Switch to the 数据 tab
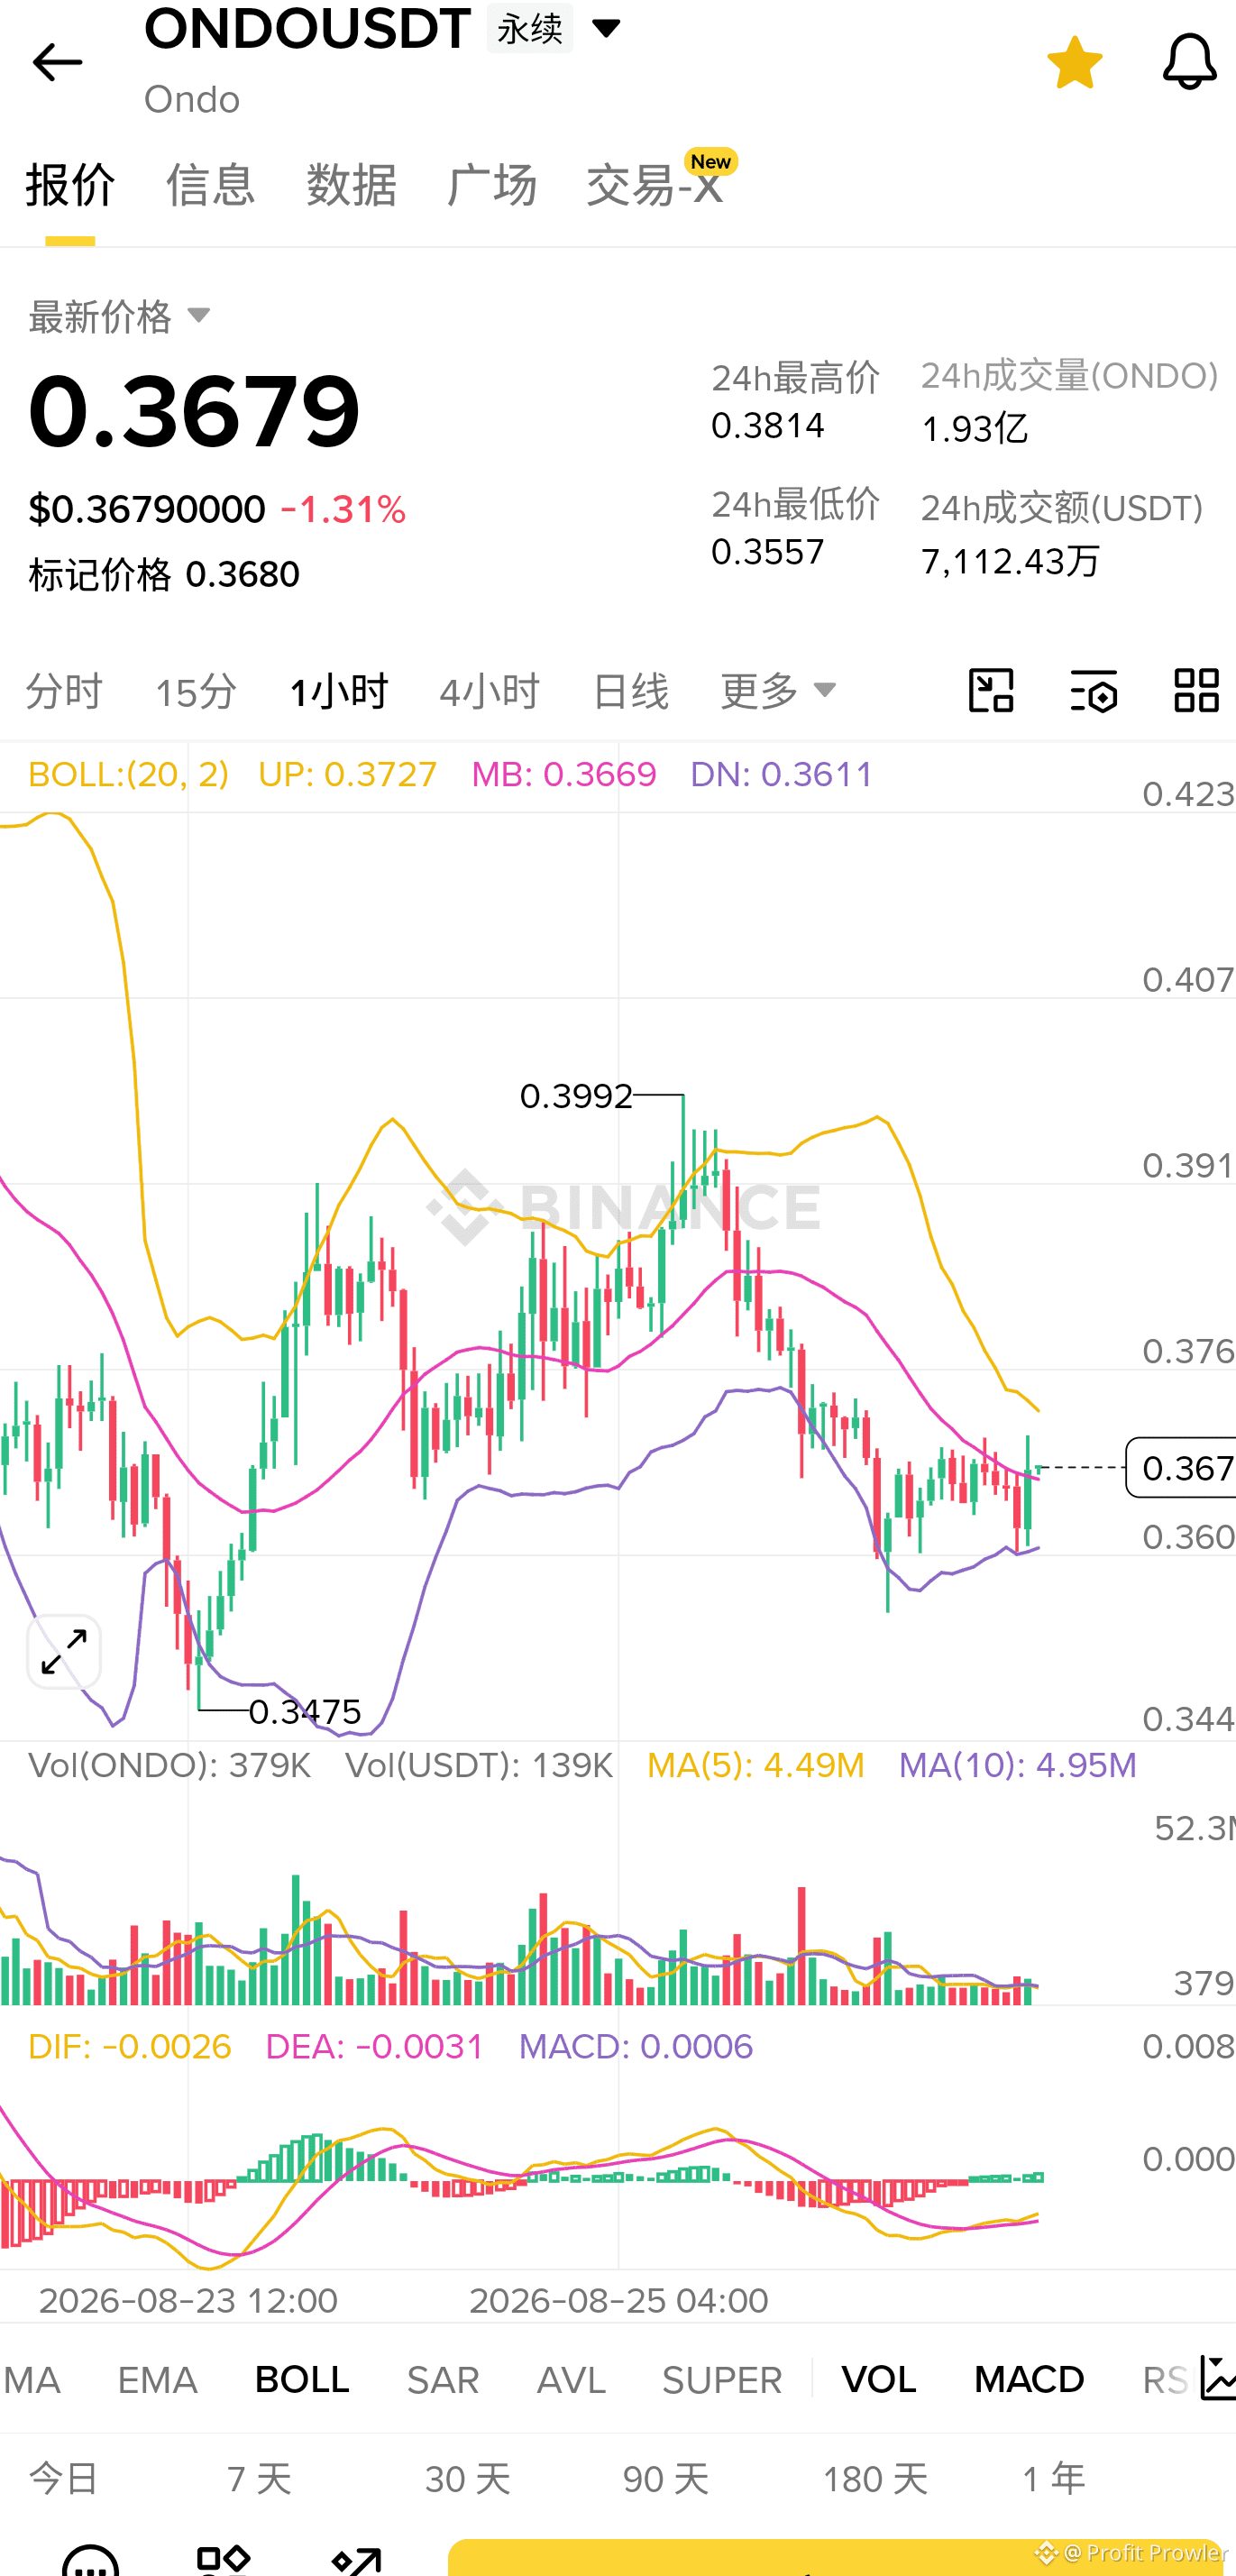Screen dimensions: 1236x2576 pyautogui.click(x=352, y=185)
